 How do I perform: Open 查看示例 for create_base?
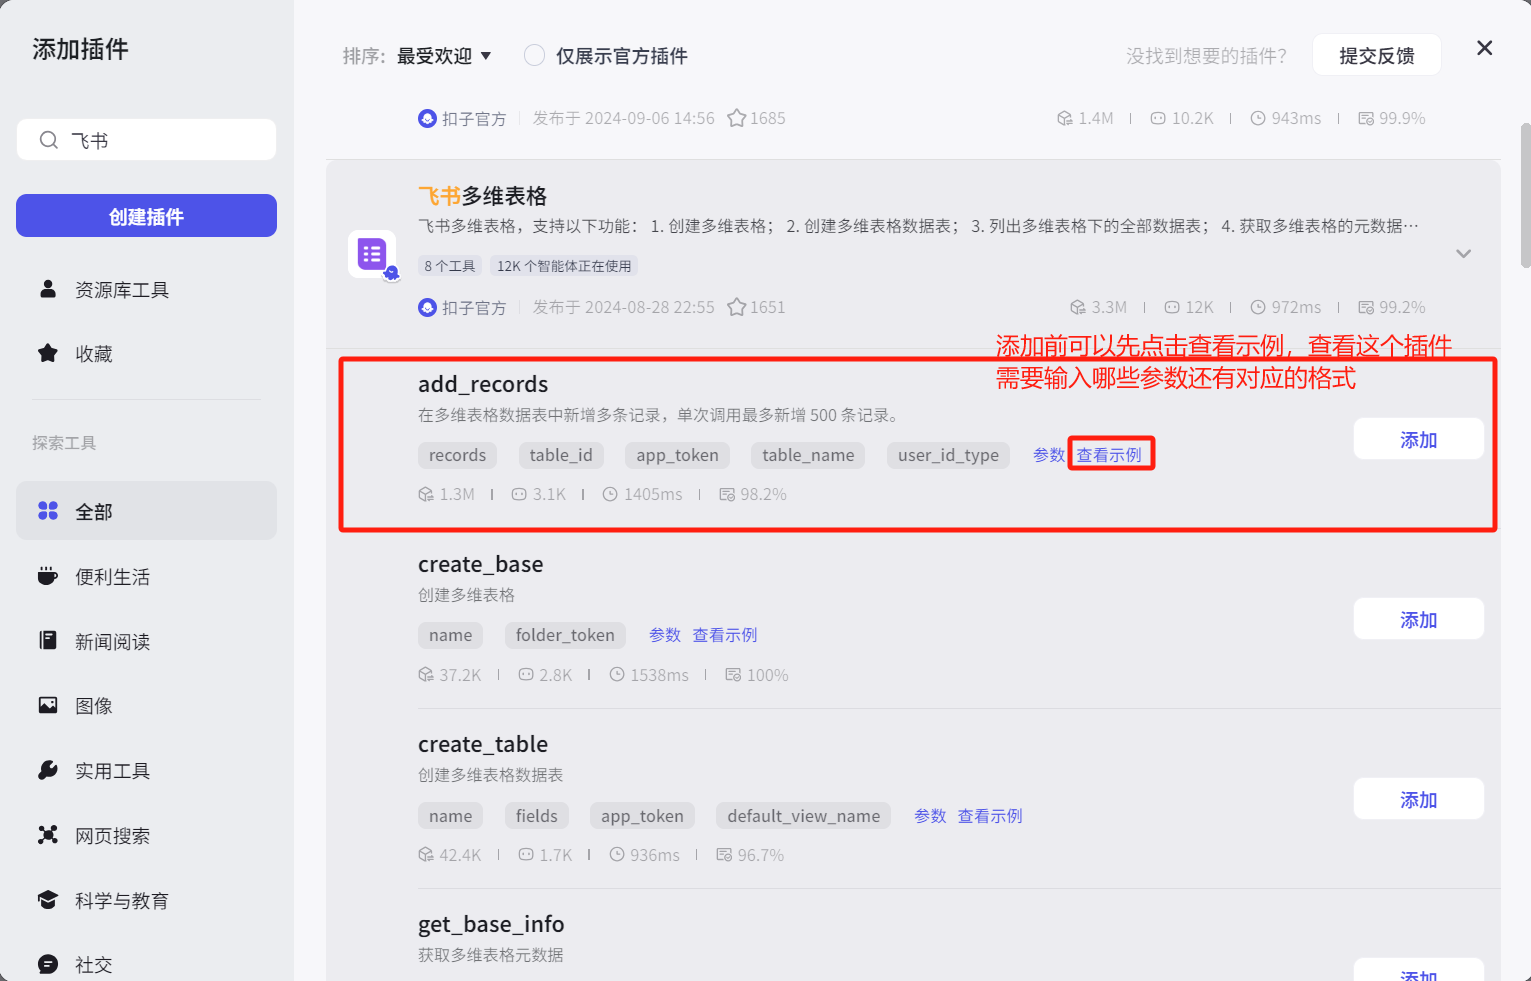click(725, 635)
